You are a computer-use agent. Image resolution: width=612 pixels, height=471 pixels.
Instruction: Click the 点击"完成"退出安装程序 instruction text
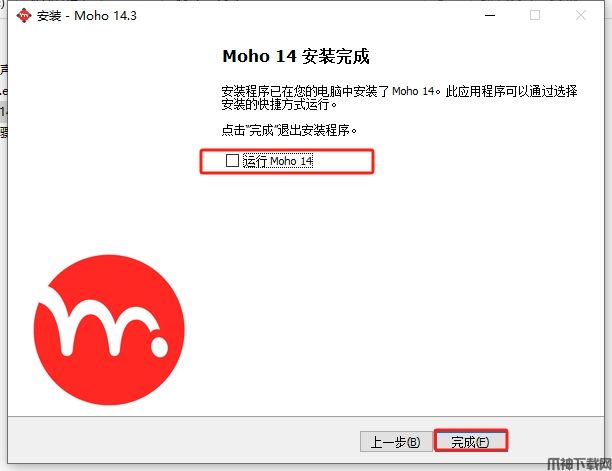click(289, 130)
